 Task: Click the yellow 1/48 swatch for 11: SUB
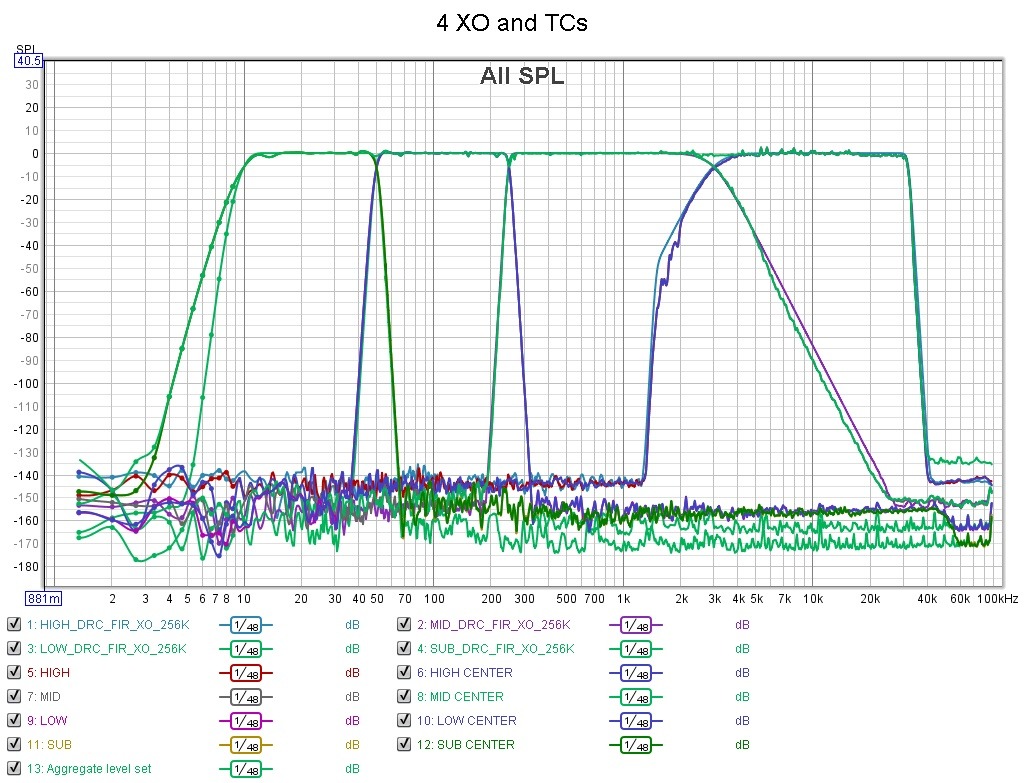pyautogui.click(x=246, y=745)
